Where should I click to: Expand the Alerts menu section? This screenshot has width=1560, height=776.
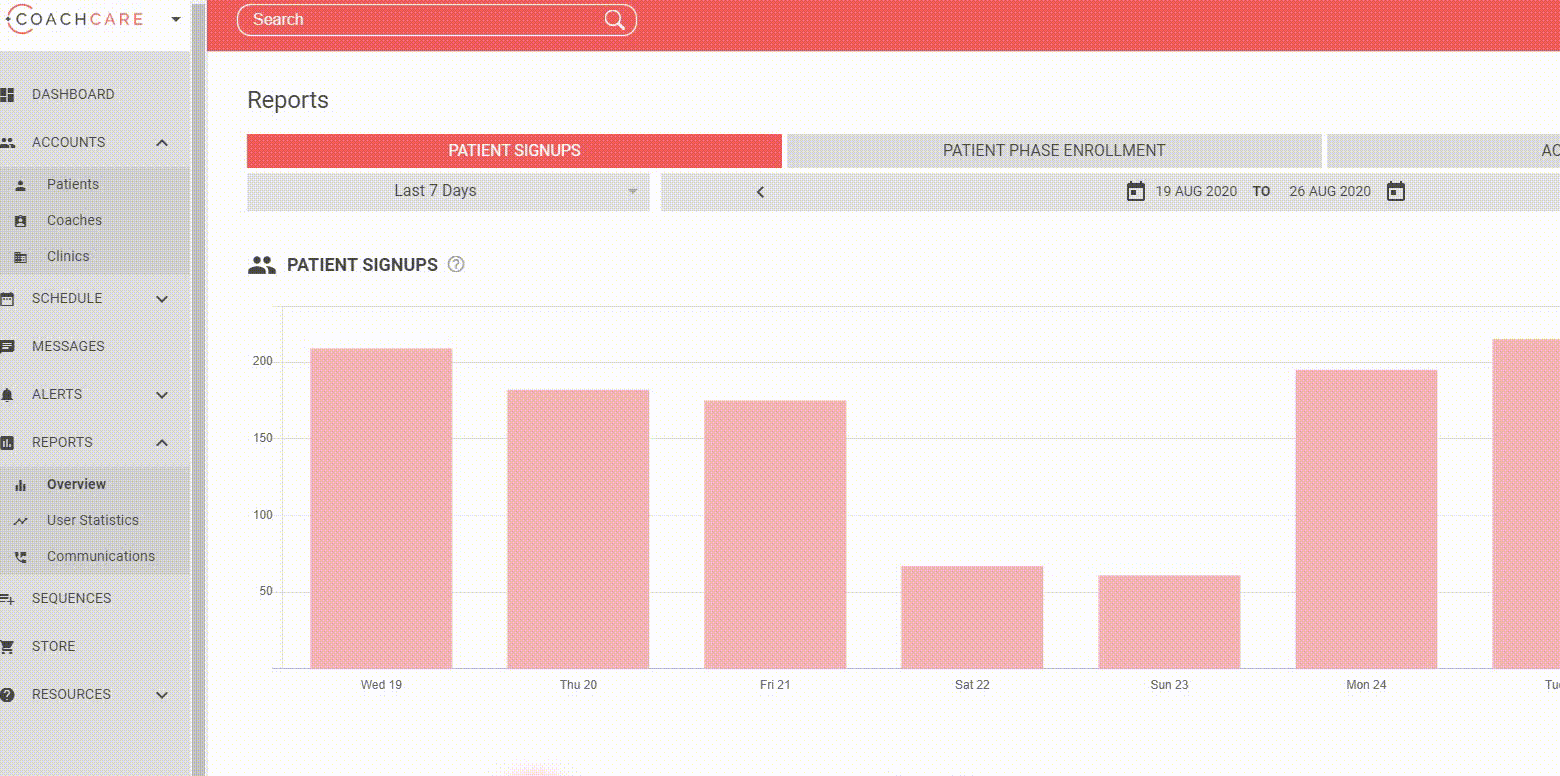[x=162, y=395]
